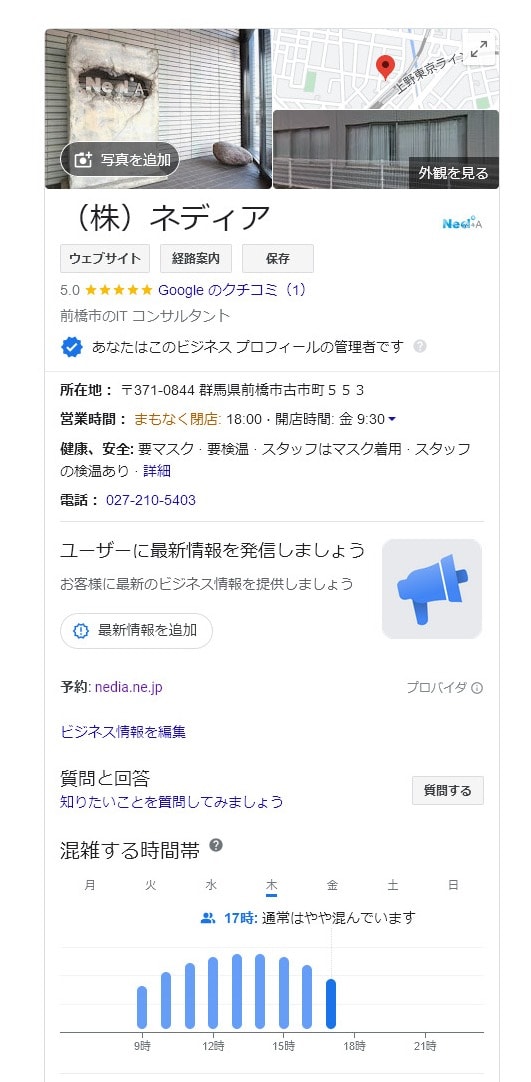
Task: Click the camera icon to add photo
Action: pos(83,160)
